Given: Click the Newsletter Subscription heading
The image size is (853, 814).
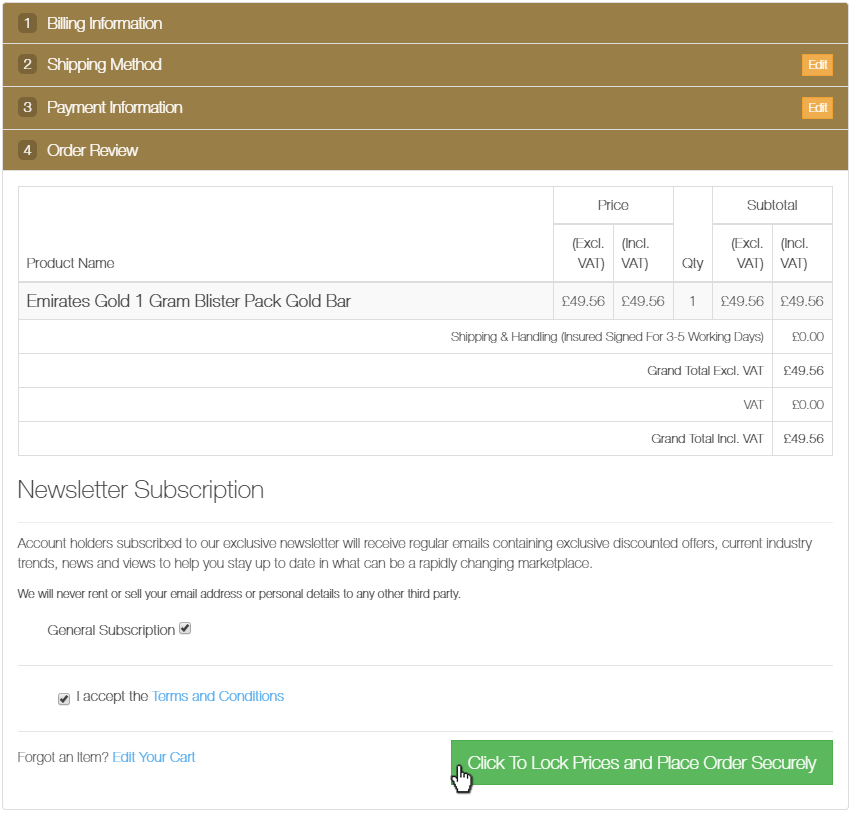Looking at the screenshot, I should tap(141, 490).
